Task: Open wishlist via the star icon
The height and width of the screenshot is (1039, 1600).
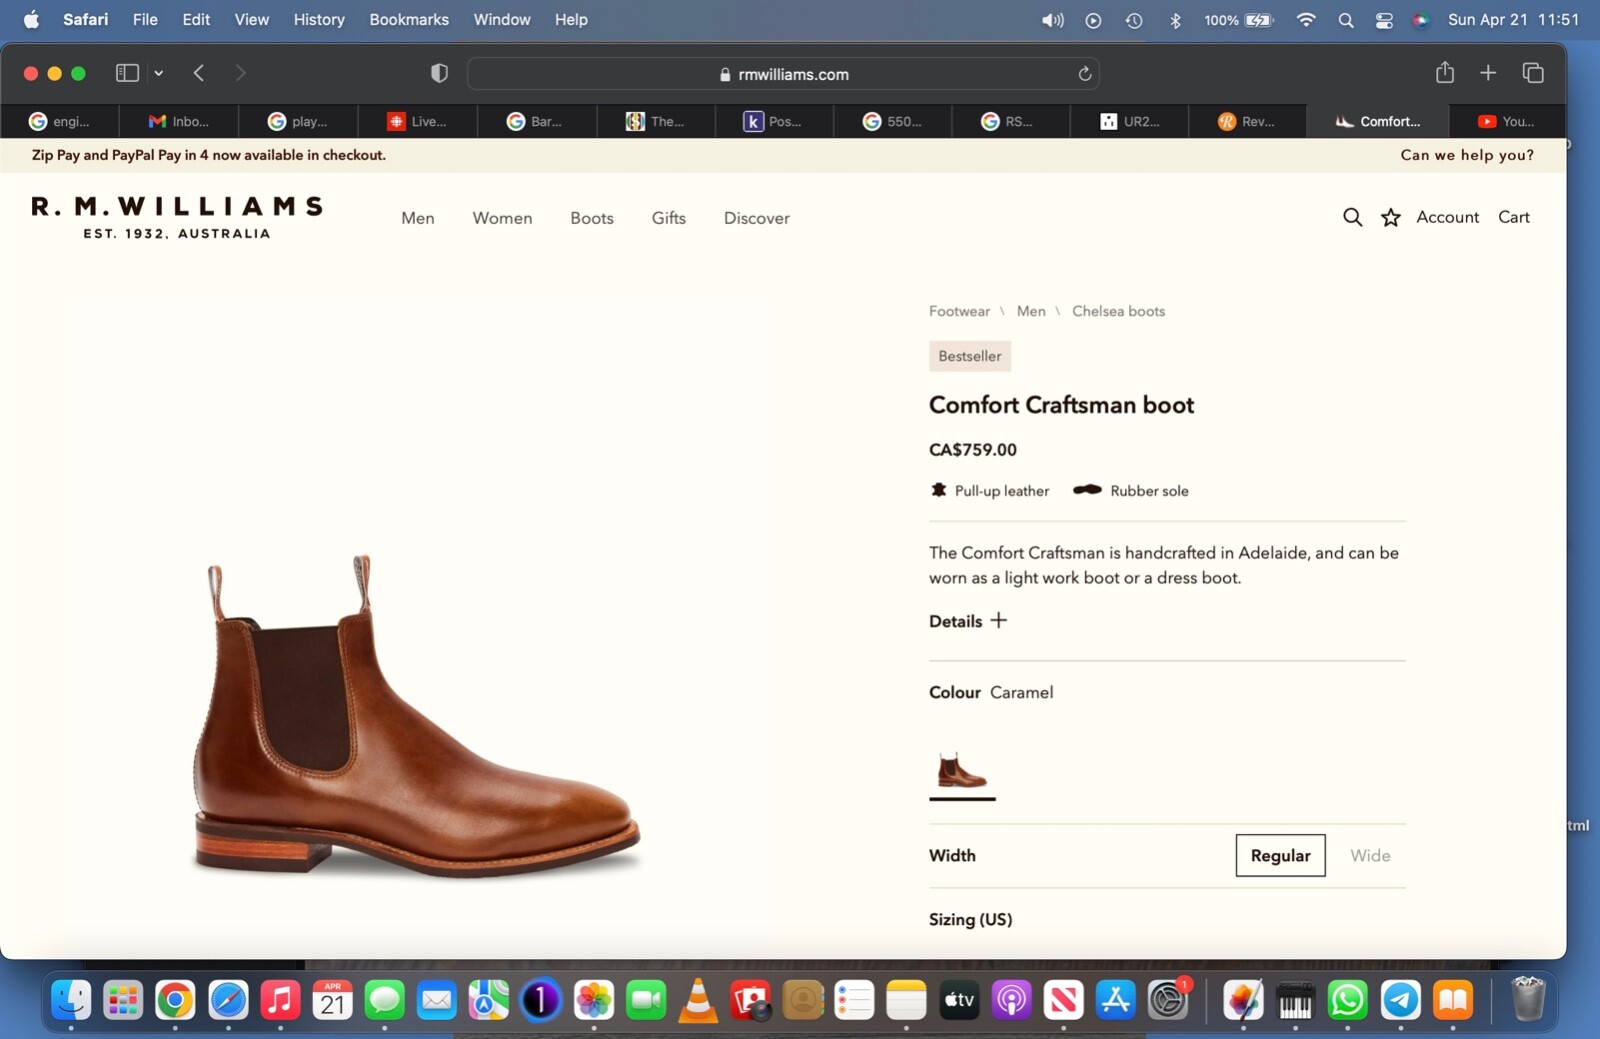Action: [x=1390, y=217]
